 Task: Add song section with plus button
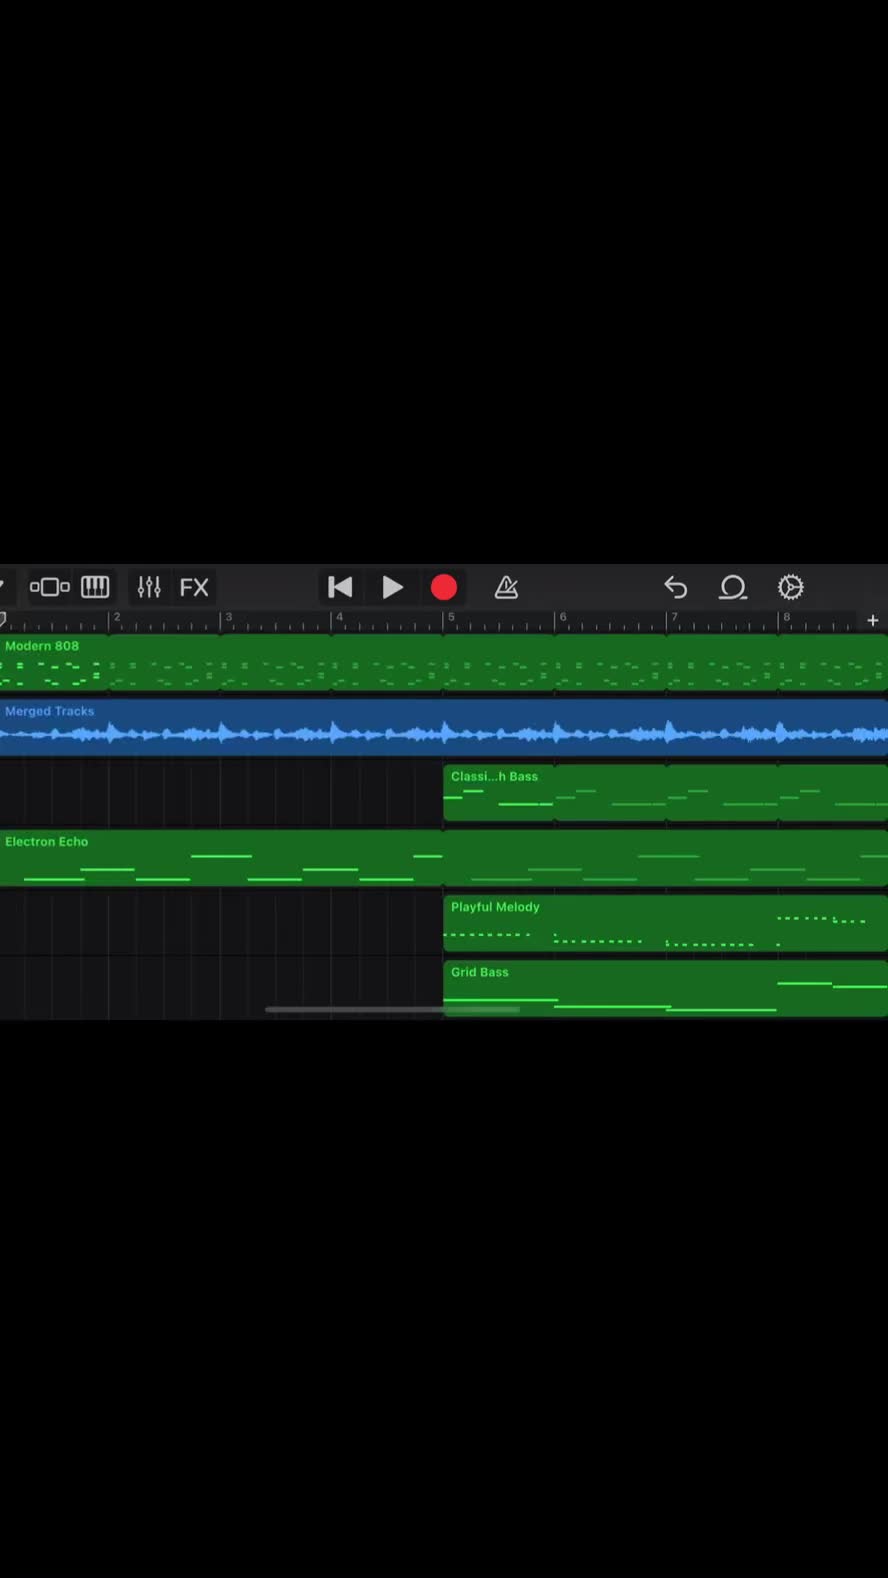click(x=873, y=620)
